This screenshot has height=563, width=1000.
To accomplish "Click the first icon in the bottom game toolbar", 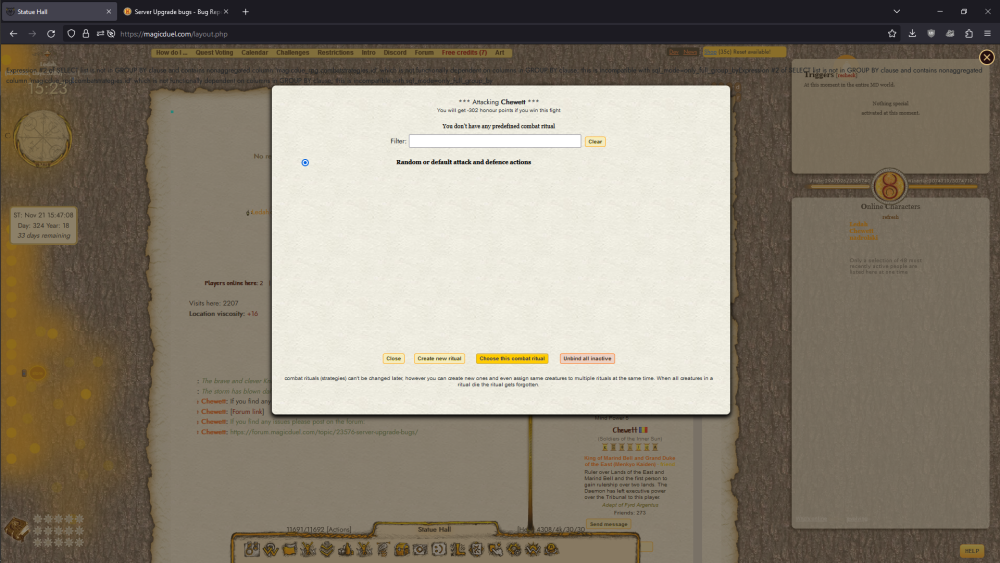I will pyautogui.click(x=254, y=549).
